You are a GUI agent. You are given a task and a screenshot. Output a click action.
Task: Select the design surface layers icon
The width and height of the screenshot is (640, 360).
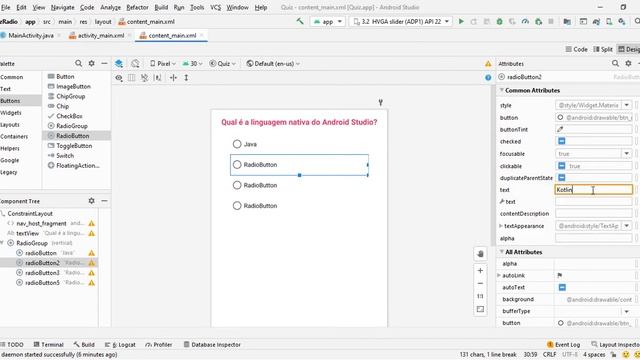(119, 64)
